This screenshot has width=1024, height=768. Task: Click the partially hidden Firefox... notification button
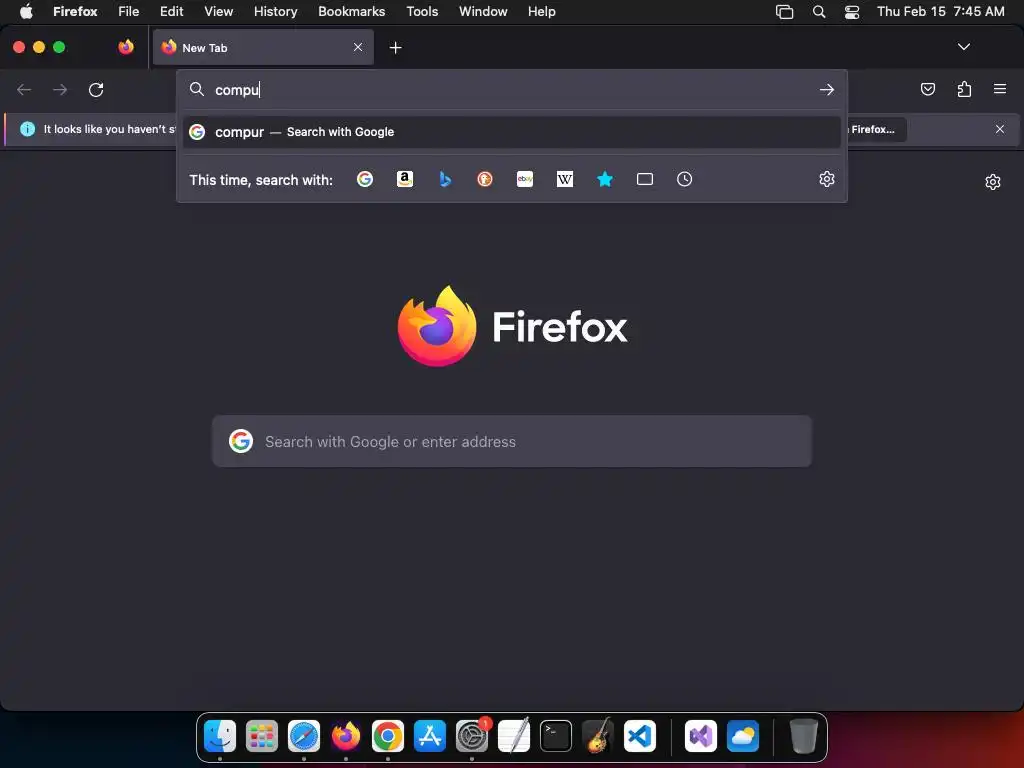click(876, 129)
